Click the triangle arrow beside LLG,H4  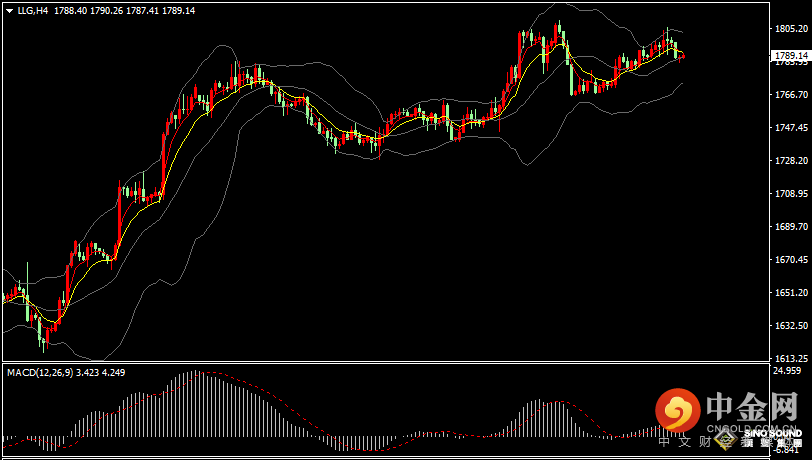click(x=8, y=11)
